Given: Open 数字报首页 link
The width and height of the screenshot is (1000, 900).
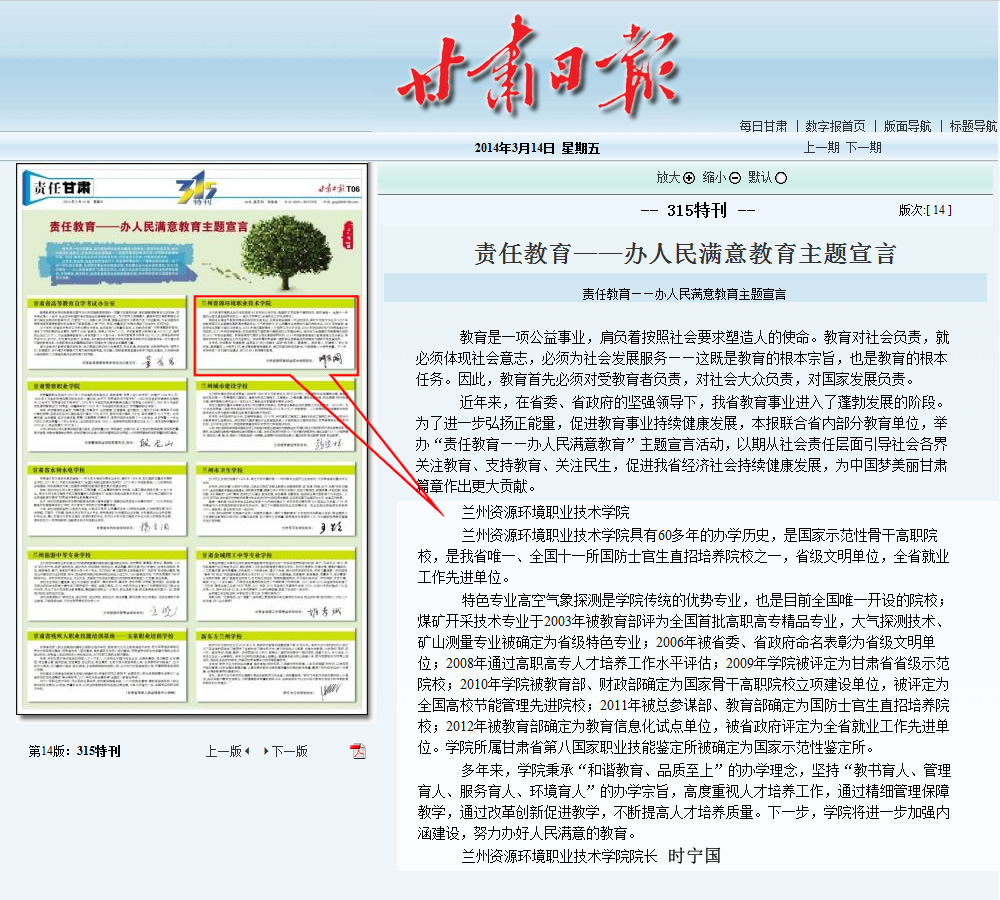Looking at the screenshot, I should point(835,126).
